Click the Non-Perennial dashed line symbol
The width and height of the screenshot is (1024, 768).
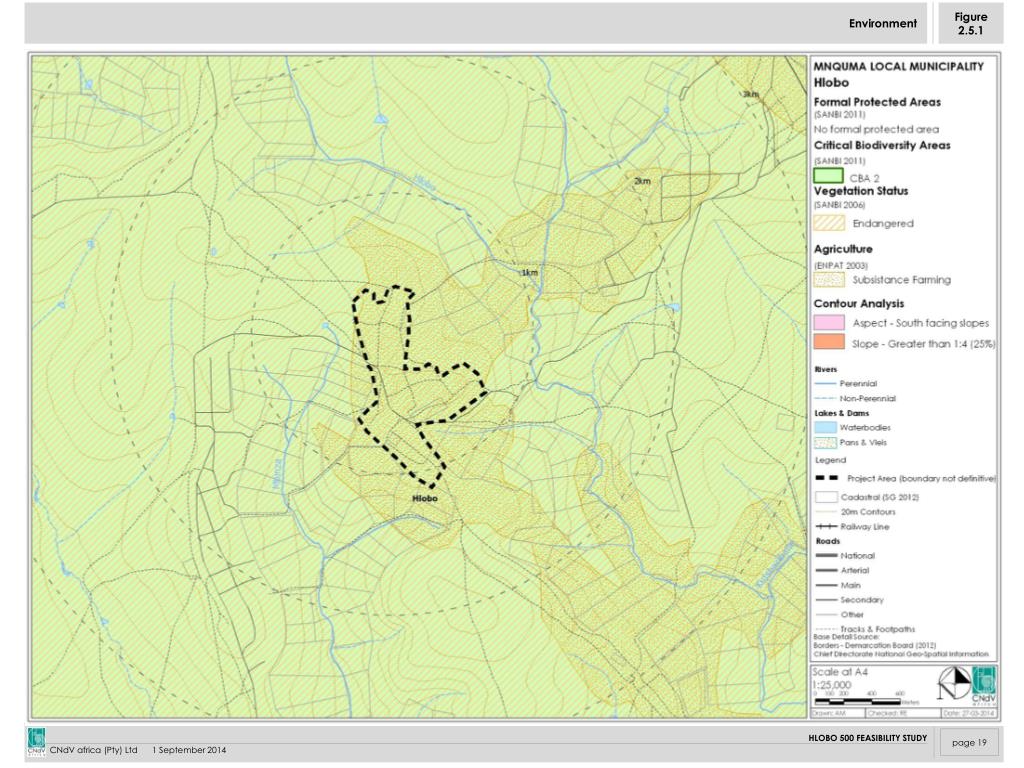click(x=826, y=398)
